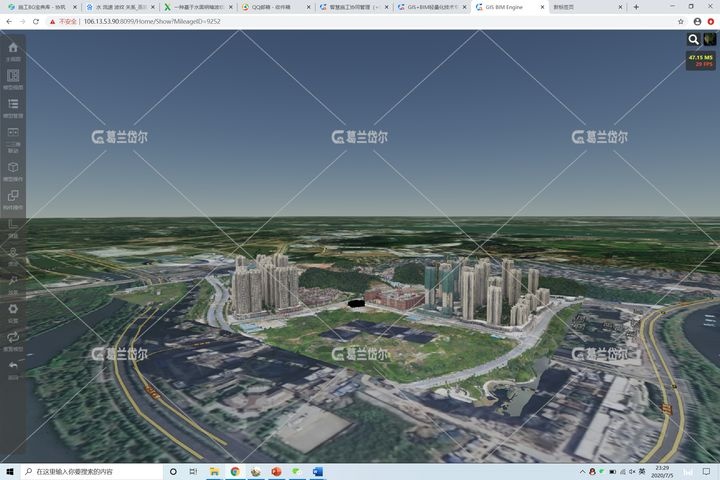Open PowerPoint from the taskbar
The width and height of the screenshot is (720, 480).
point(276,471)
